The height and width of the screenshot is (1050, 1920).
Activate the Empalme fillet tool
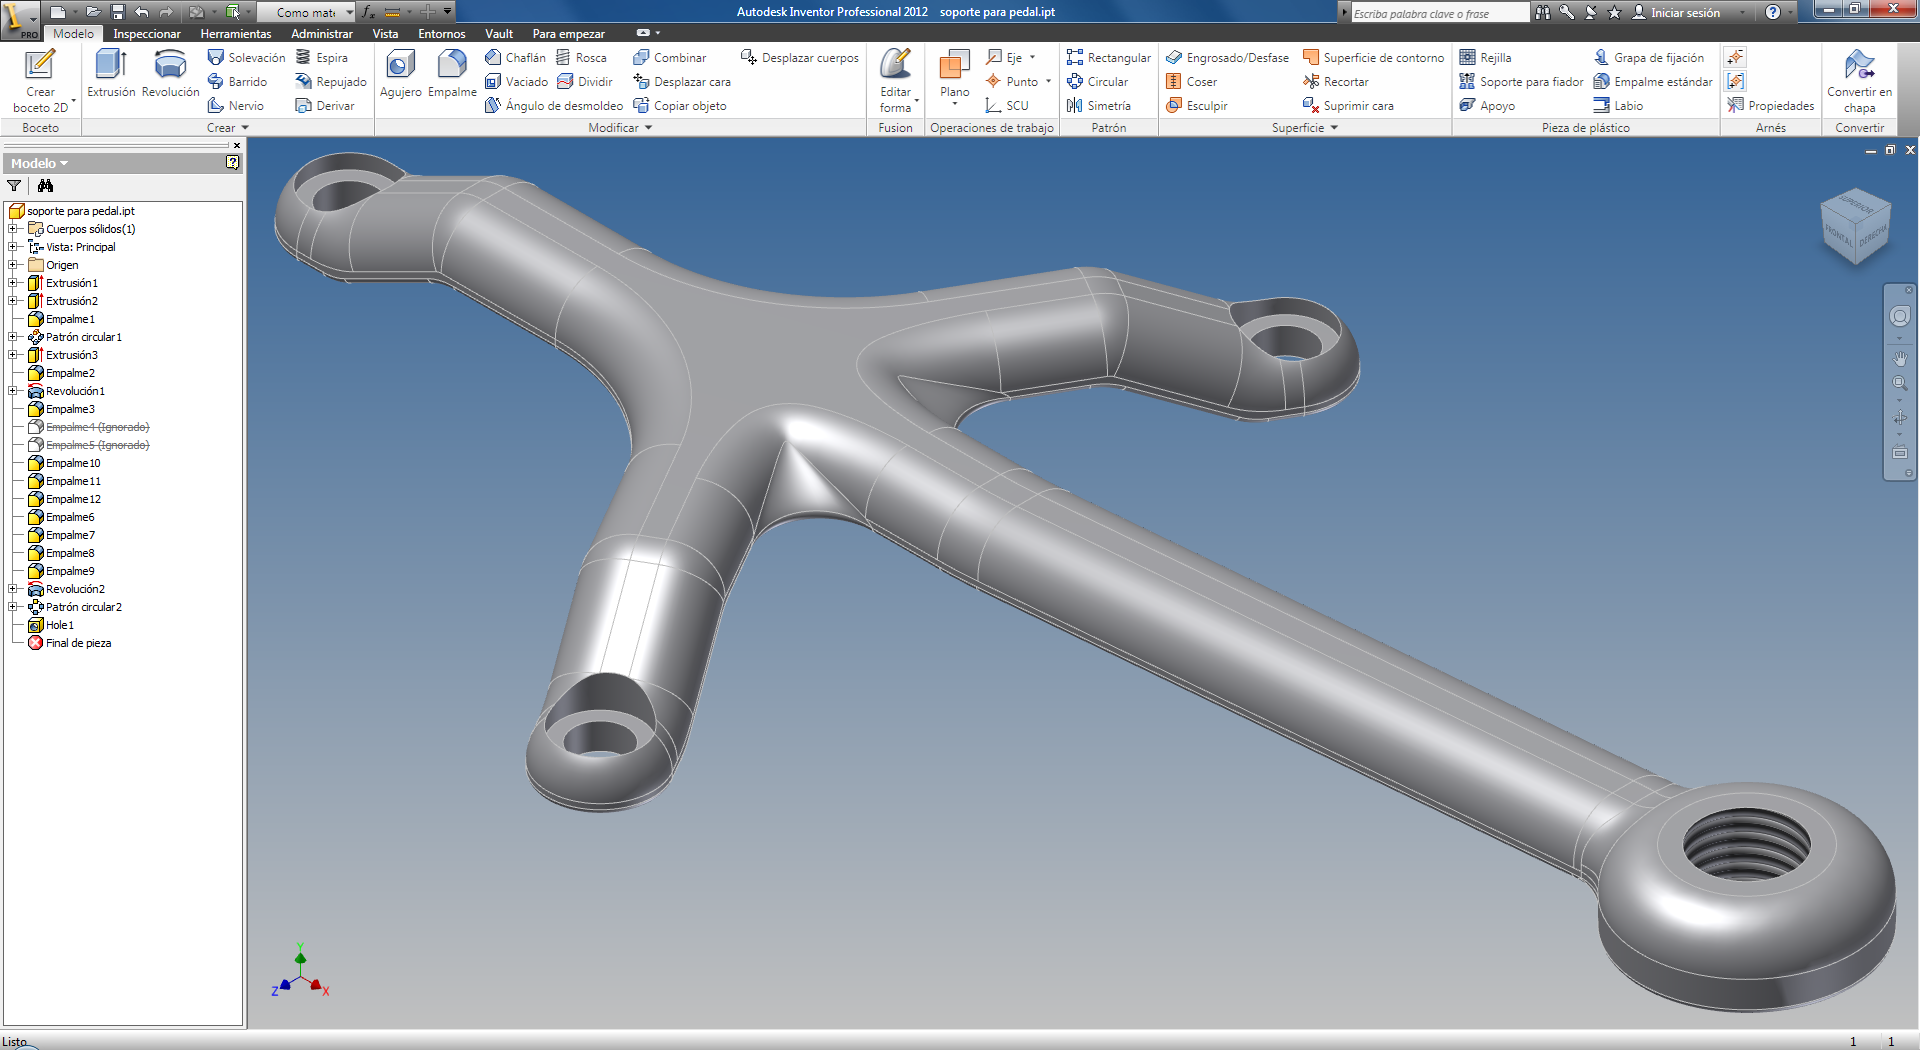(x=452, y=74)
